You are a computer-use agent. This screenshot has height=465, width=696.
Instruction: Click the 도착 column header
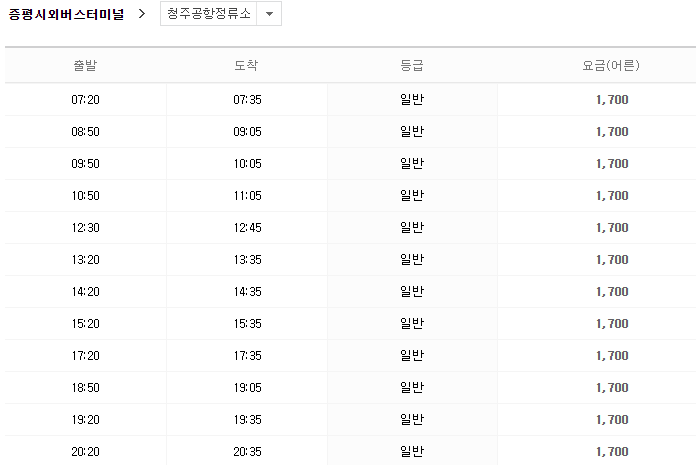(x=246, y=65)
